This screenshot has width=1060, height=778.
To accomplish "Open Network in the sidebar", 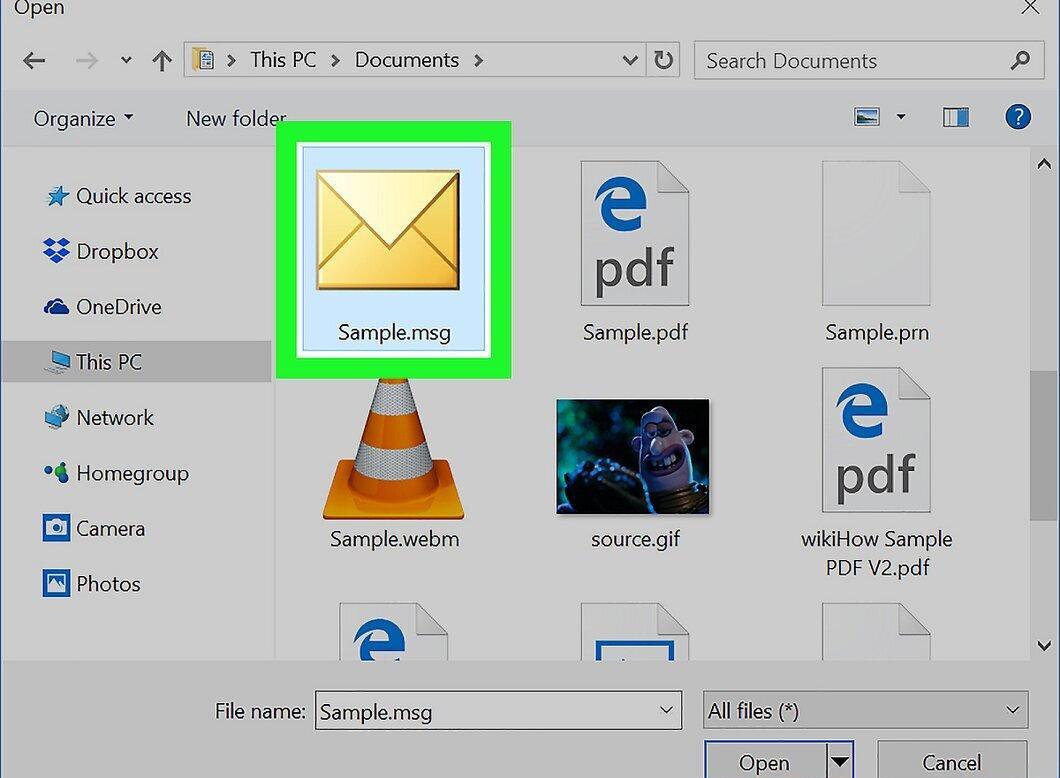I will (99, 418).
